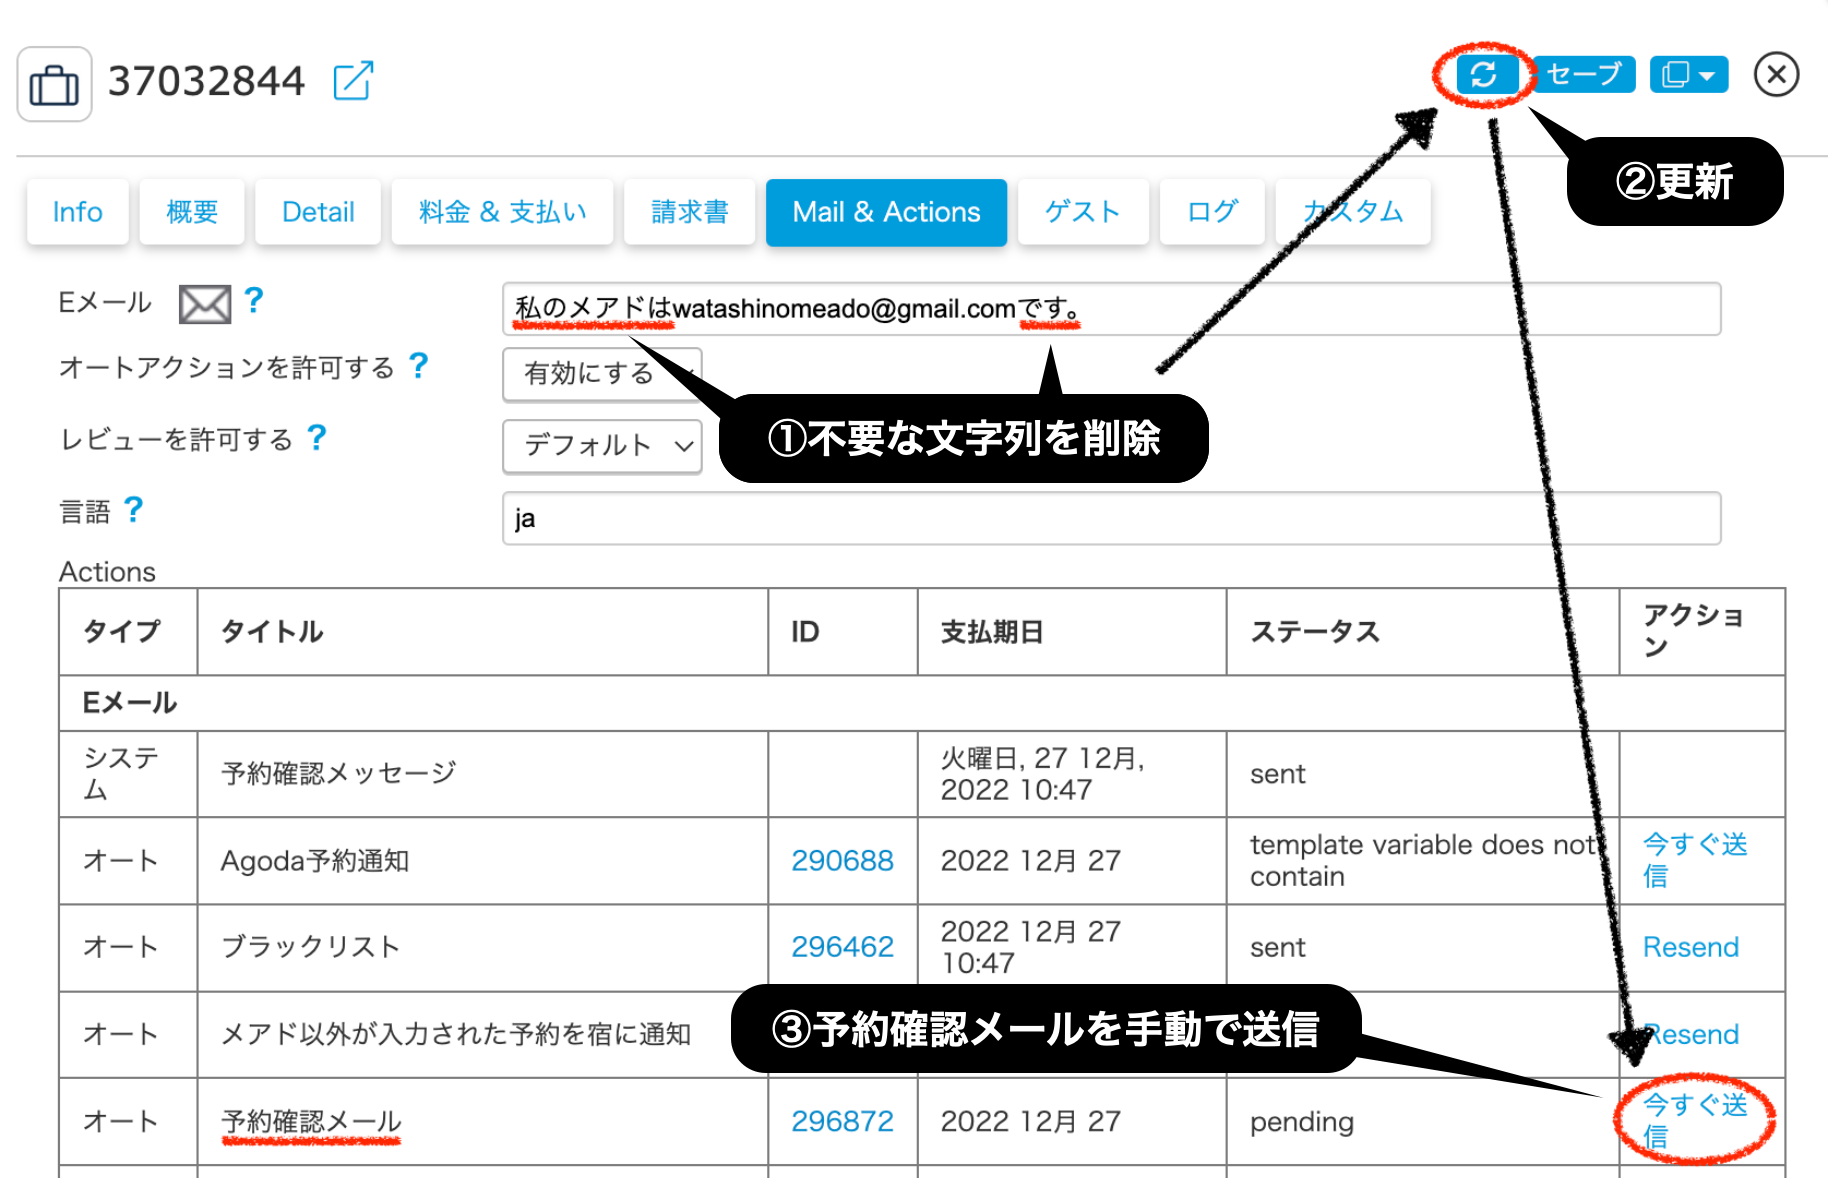The image size is (1828, 1178).
Task: Close the booking dialog with X
Action: coord(1776,75)
